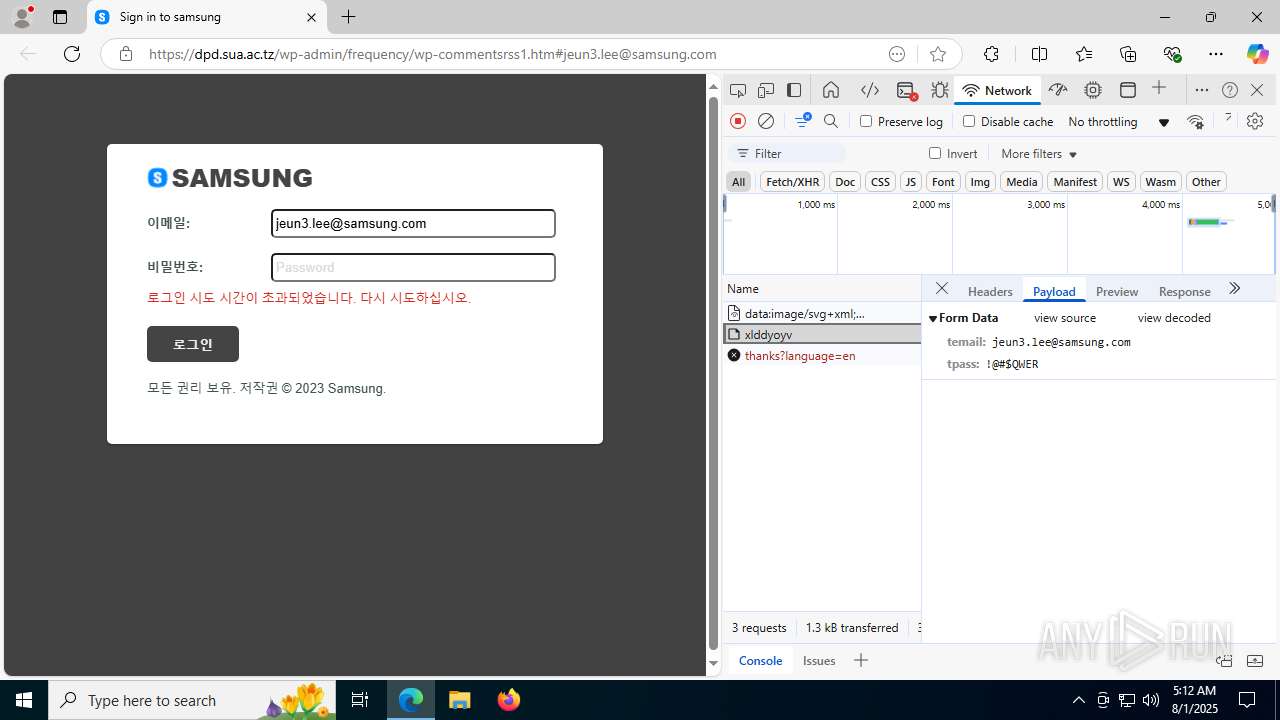Open Network settings gear icon
1280x720 pixels.
[x=1255, y=121]
